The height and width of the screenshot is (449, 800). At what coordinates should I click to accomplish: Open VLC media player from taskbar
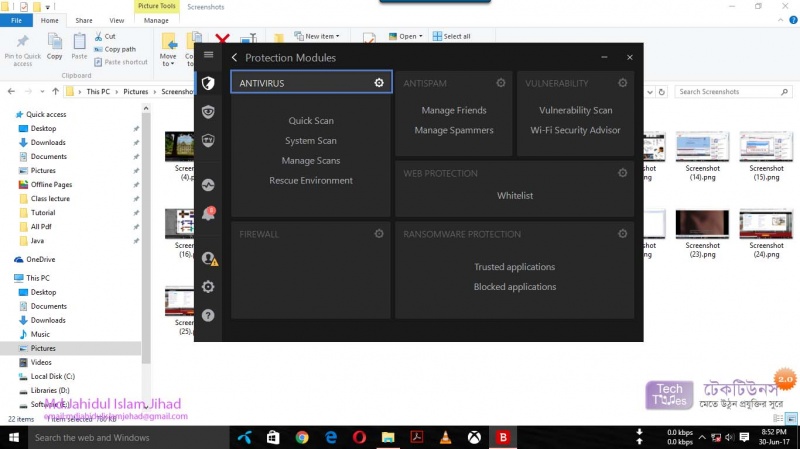(446, 437)
